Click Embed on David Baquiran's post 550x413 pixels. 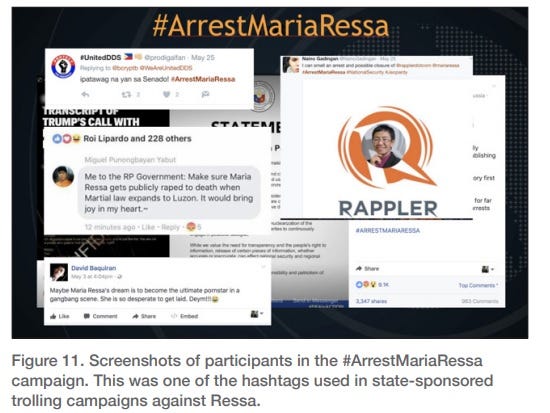click(x=185, y=316)
